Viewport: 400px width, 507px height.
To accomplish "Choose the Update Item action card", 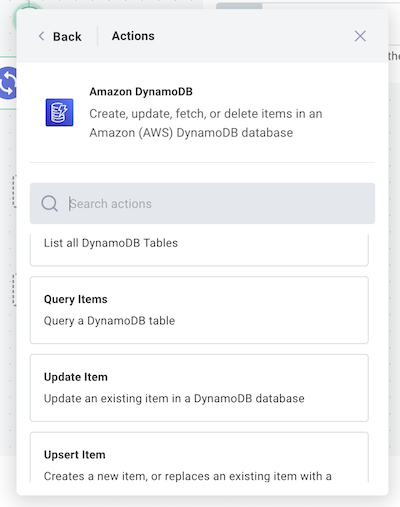I will pos(199,388).
